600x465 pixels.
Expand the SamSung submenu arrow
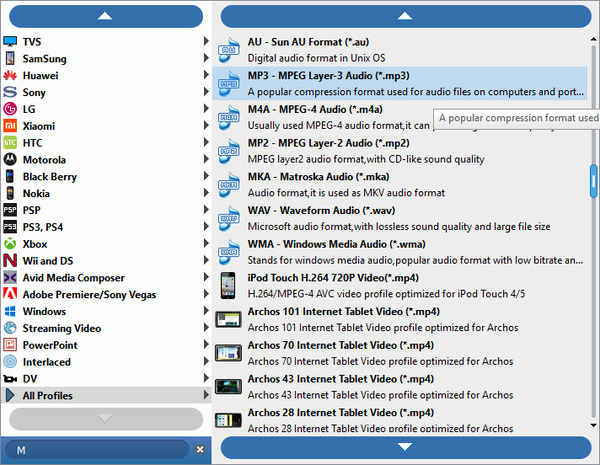[206, 58]
